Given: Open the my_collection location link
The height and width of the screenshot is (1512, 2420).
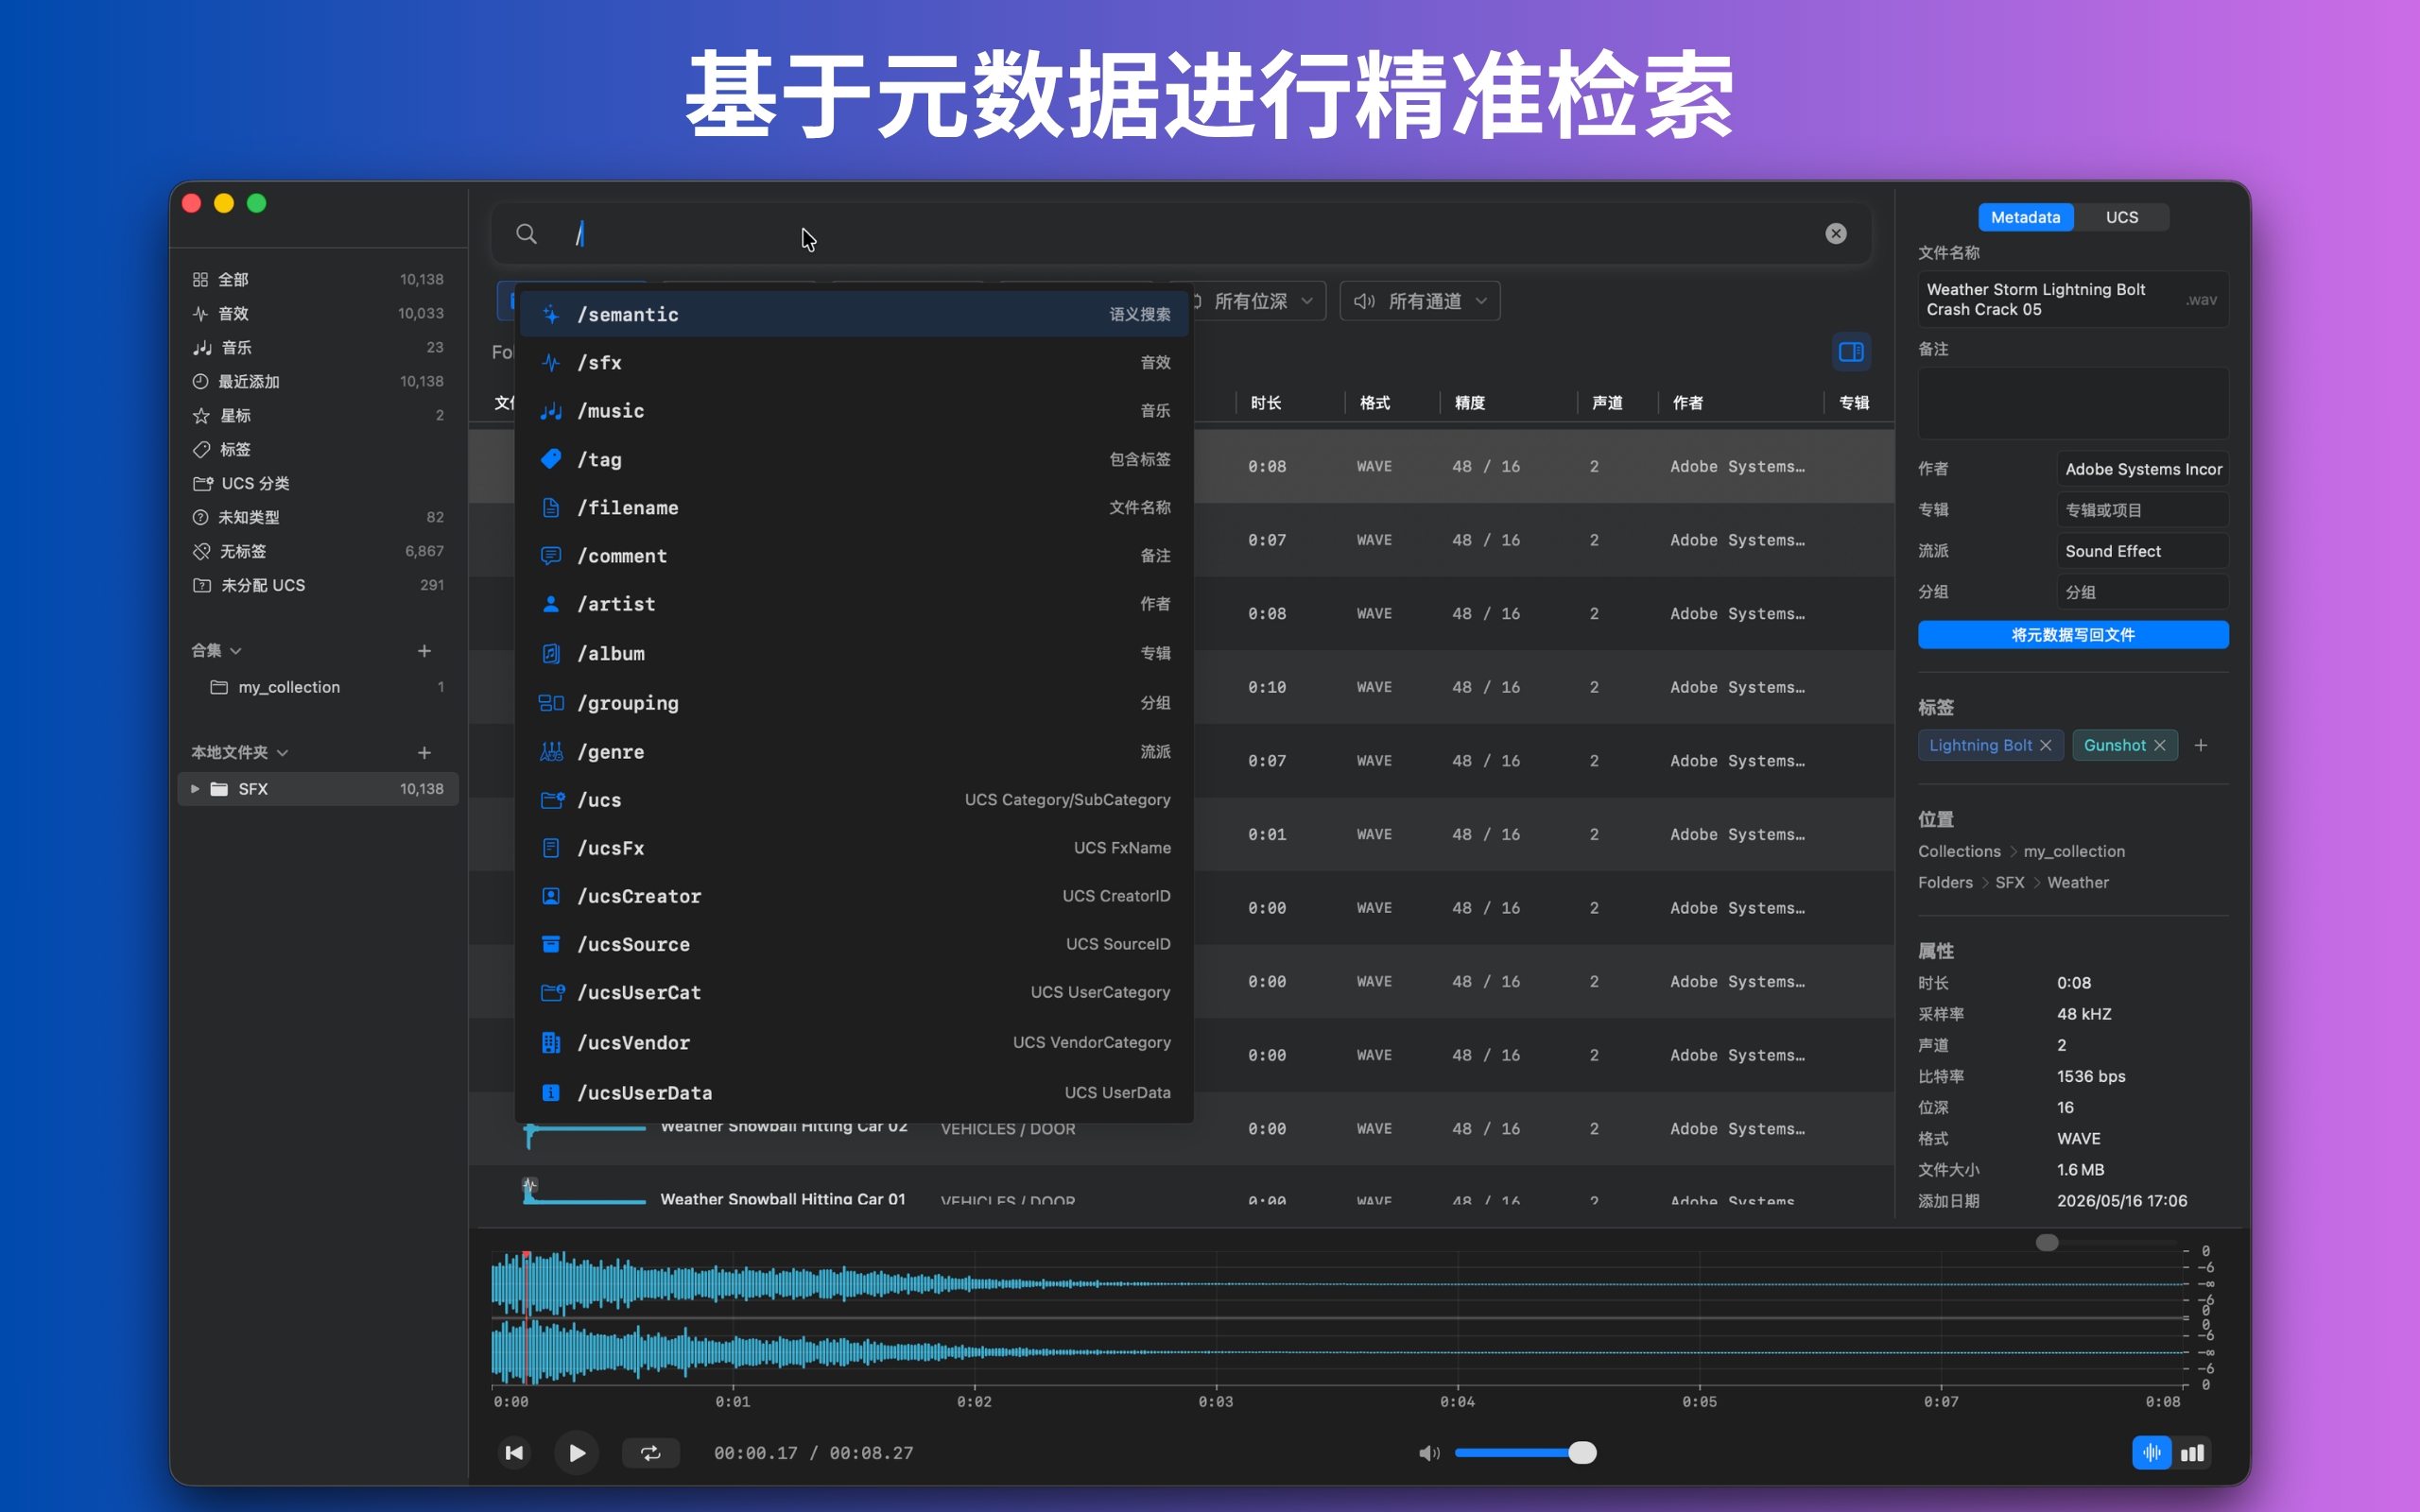Looking at the screenshot, I should 2074,851.
